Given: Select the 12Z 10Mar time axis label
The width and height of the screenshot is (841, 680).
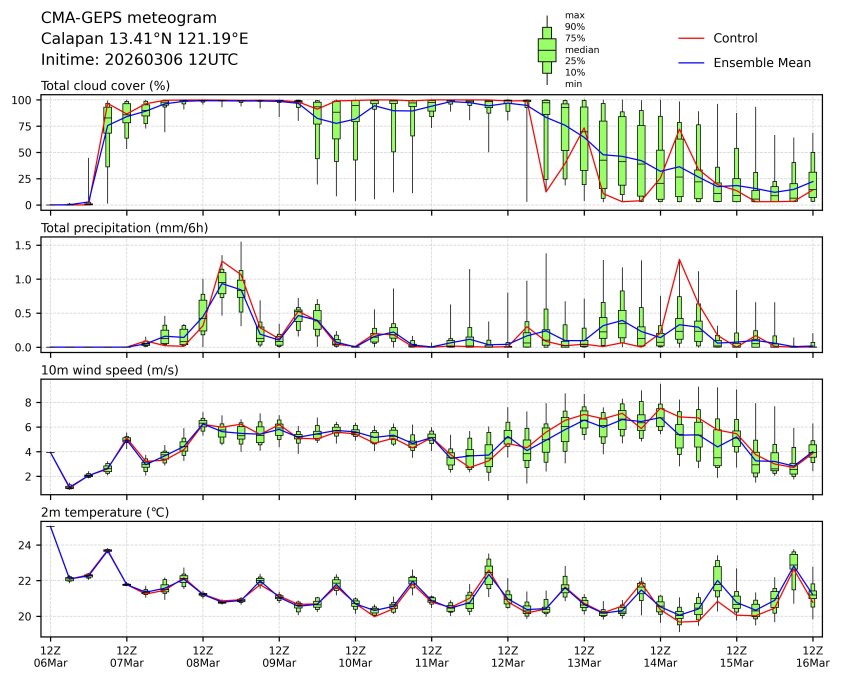Looking at the screenshot, I should (355, 656).
